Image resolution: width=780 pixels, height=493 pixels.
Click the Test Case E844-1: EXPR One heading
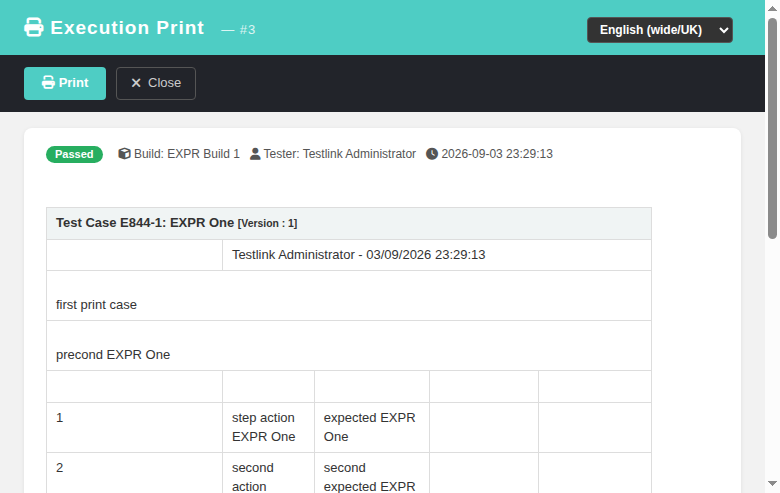click(145, 223)
